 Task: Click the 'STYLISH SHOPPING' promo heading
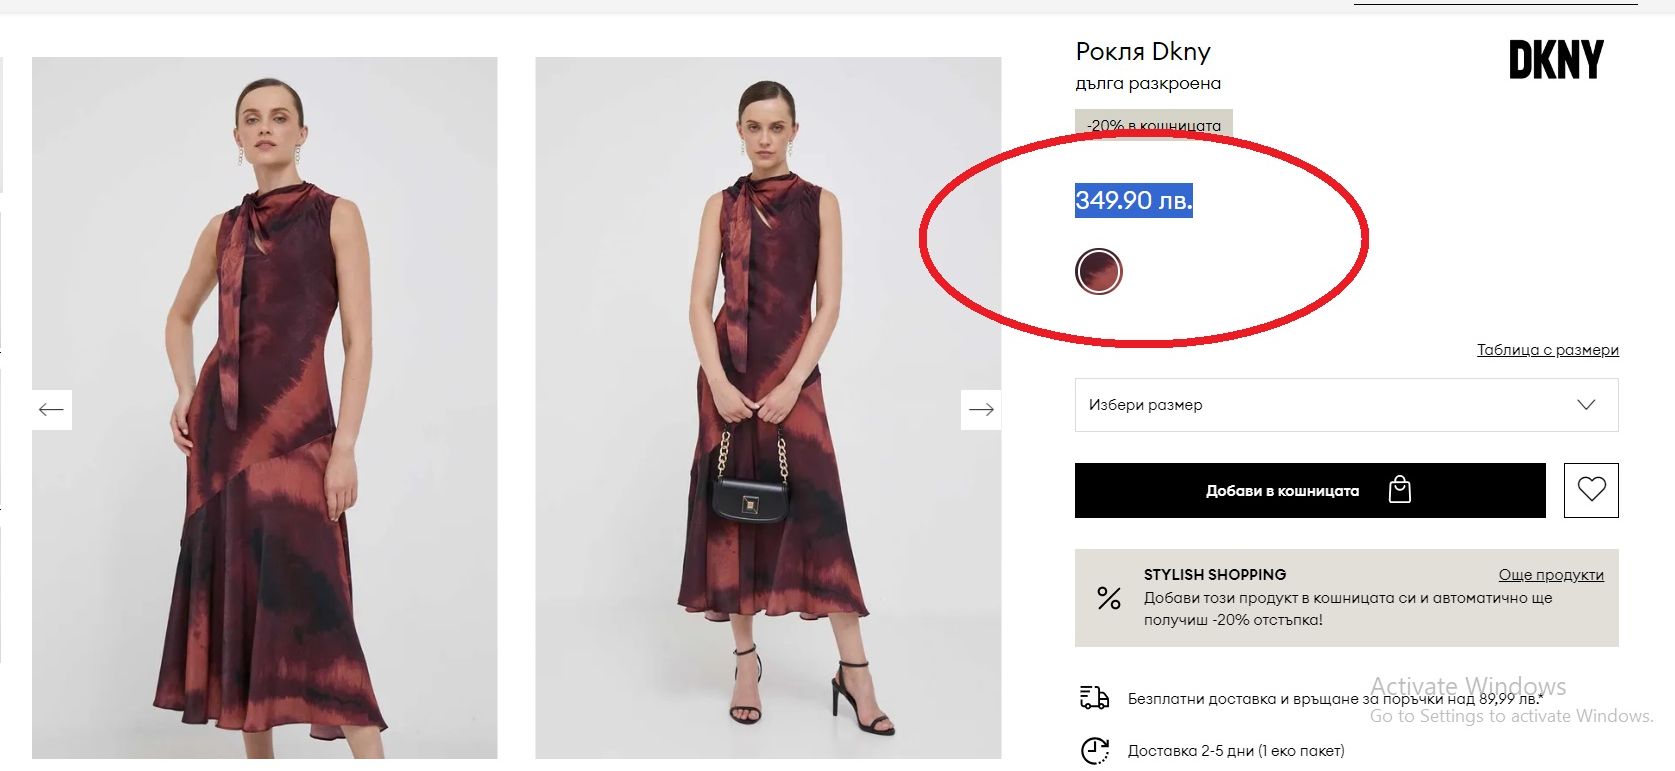1215,575
